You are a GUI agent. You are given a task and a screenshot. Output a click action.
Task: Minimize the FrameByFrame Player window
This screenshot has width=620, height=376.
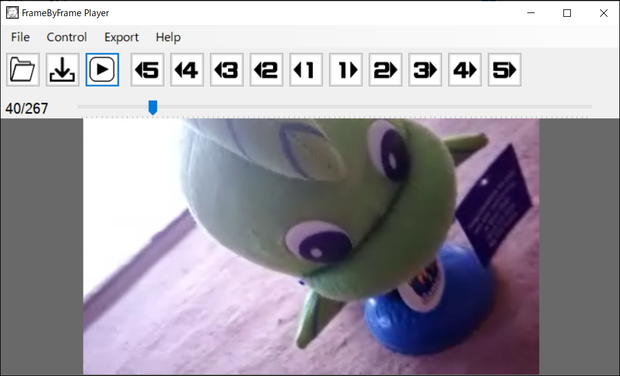[x=531, y=13]
